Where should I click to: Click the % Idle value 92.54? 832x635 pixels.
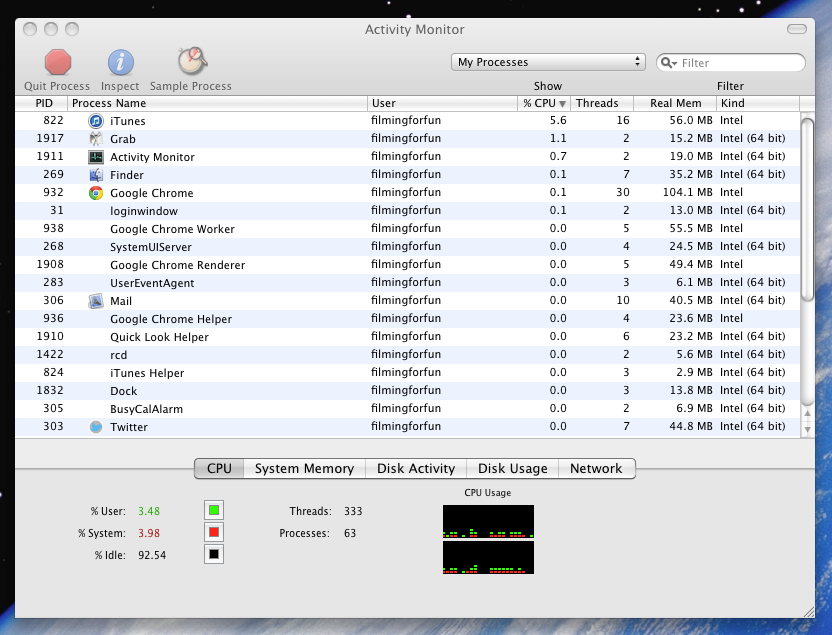point(152,555)
